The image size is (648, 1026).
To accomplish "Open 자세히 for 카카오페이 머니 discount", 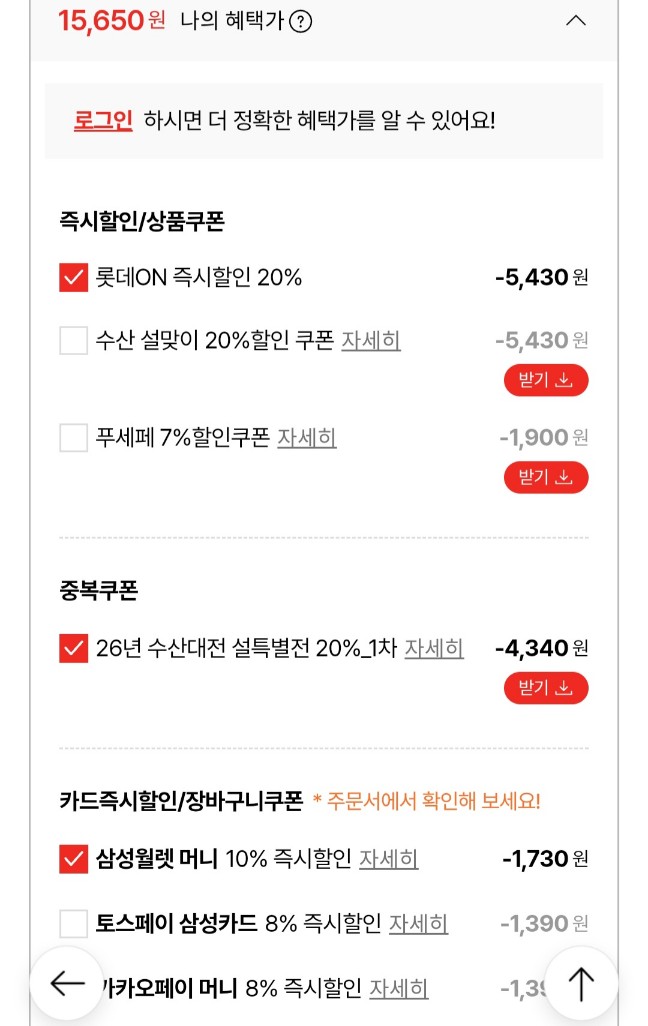I will click(399, 989).
